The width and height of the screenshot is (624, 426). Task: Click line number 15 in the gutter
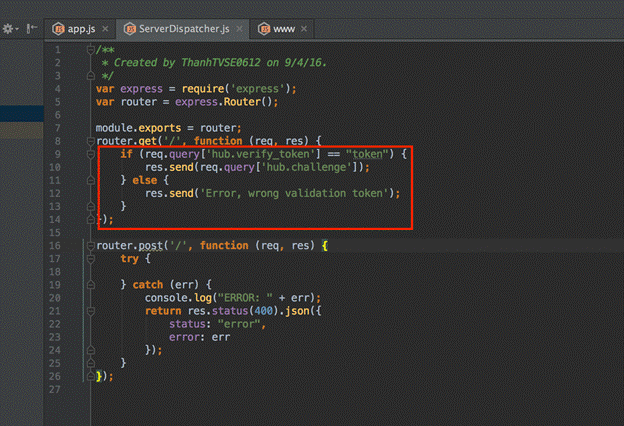(x=55, y=233)
